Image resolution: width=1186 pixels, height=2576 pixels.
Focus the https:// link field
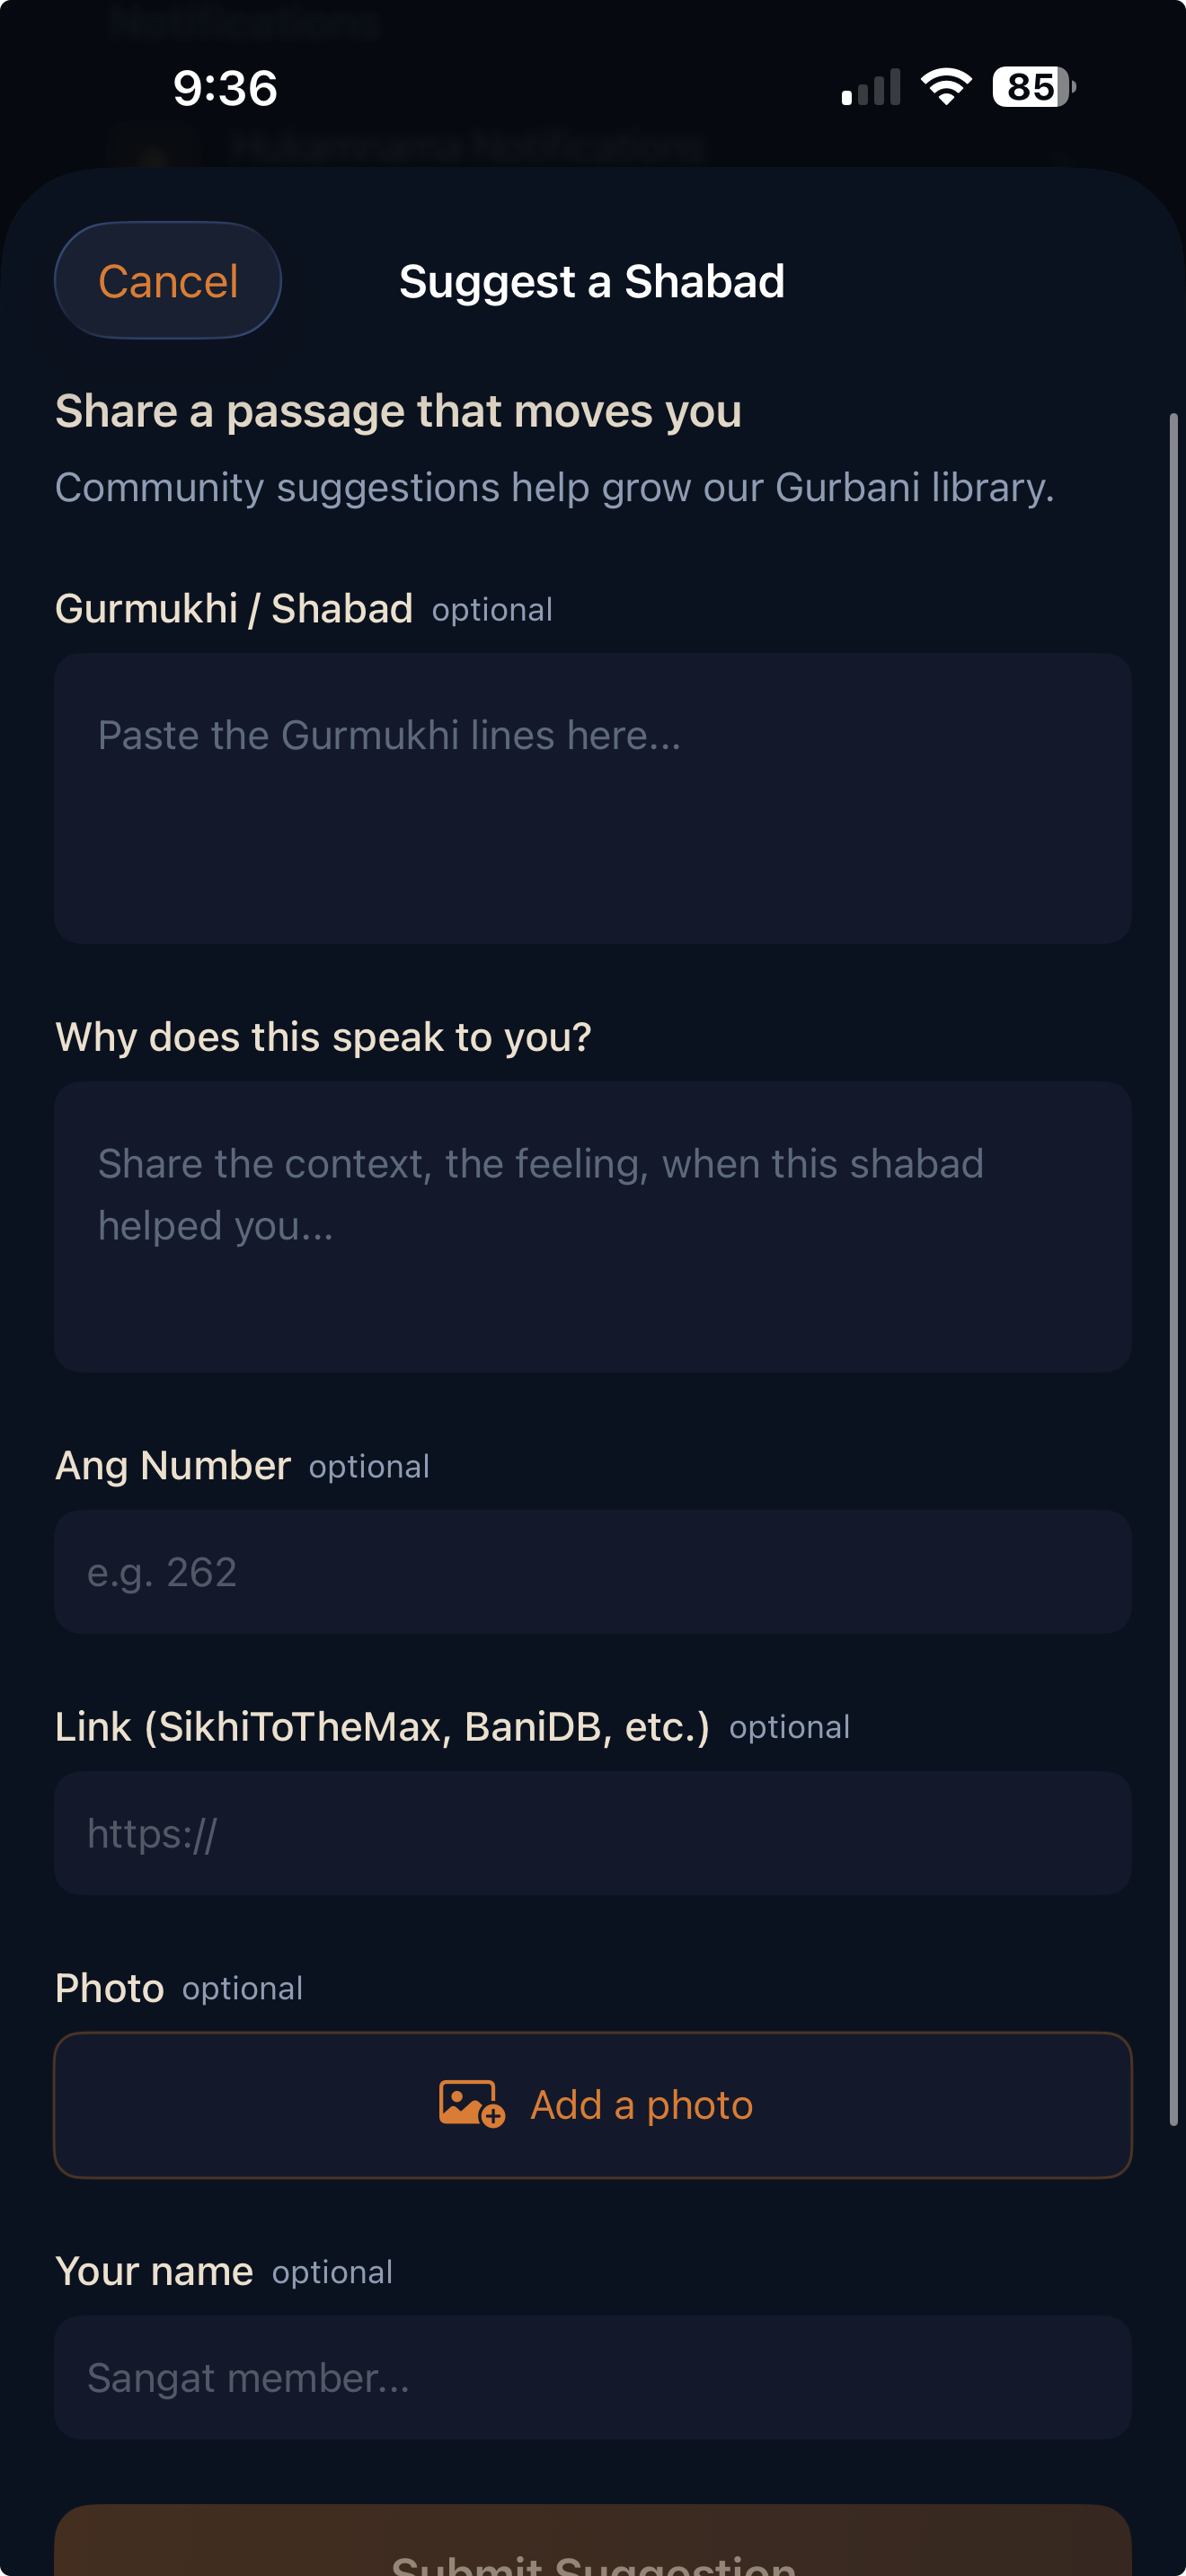pyautogui.click(x=593, y=1833)
